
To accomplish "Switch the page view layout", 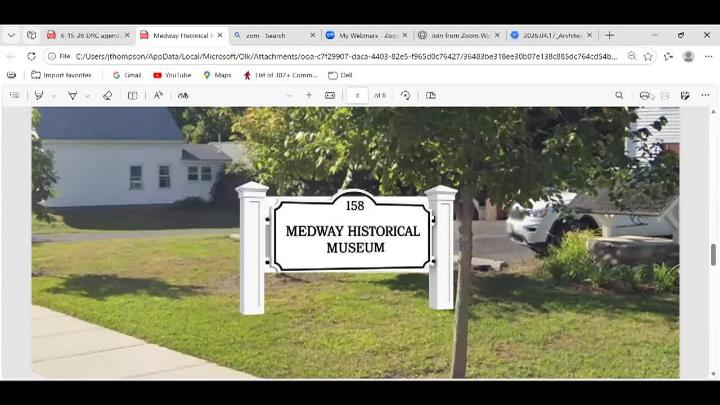I will point(431,96).
